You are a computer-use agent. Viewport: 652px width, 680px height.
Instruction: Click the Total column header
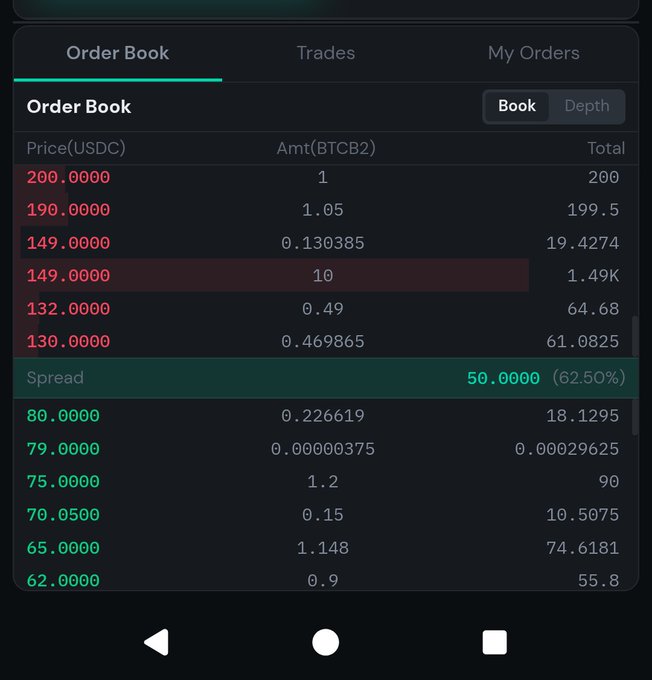[x=606, y=148]
